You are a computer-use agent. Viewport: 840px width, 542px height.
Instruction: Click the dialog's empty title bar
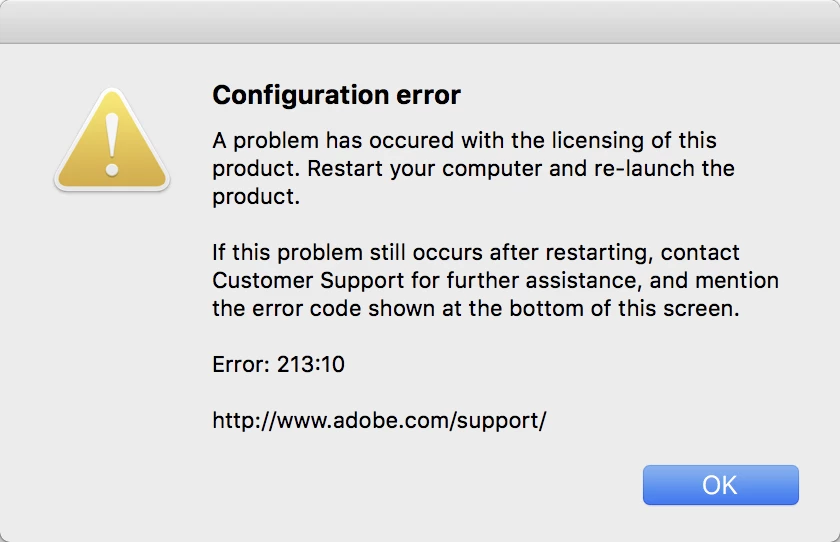click(x=420, y=21)
